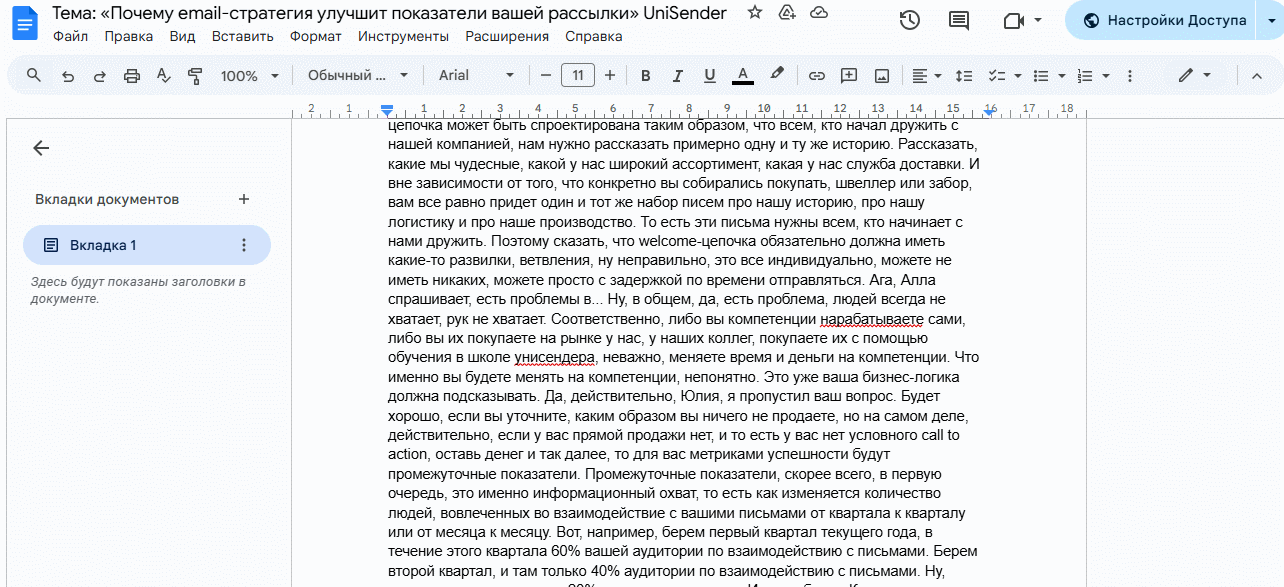The width and height of the screenshot is (1284, 587).
Task: Open the Arial font dropdown
Action: coord(477,76)
